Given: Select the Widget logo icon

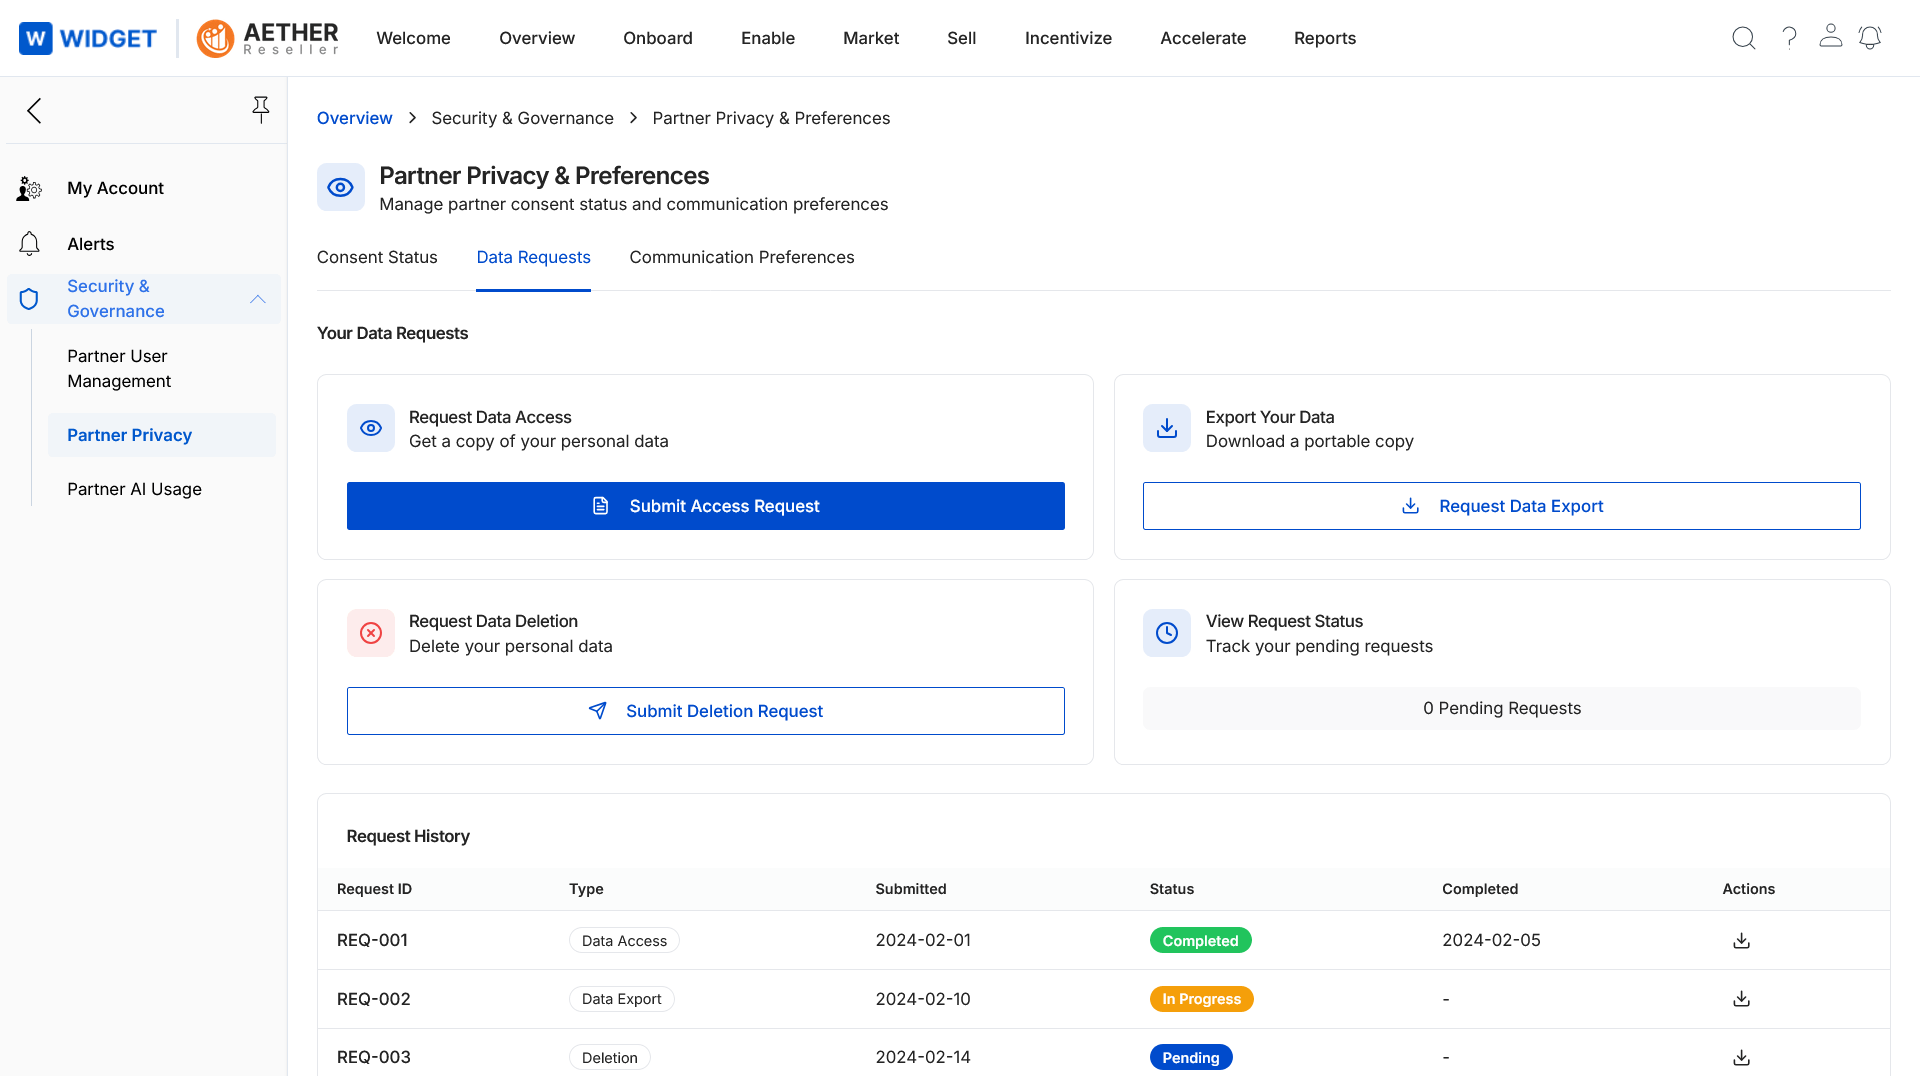Looking at the screenshot, I should 36,38.
